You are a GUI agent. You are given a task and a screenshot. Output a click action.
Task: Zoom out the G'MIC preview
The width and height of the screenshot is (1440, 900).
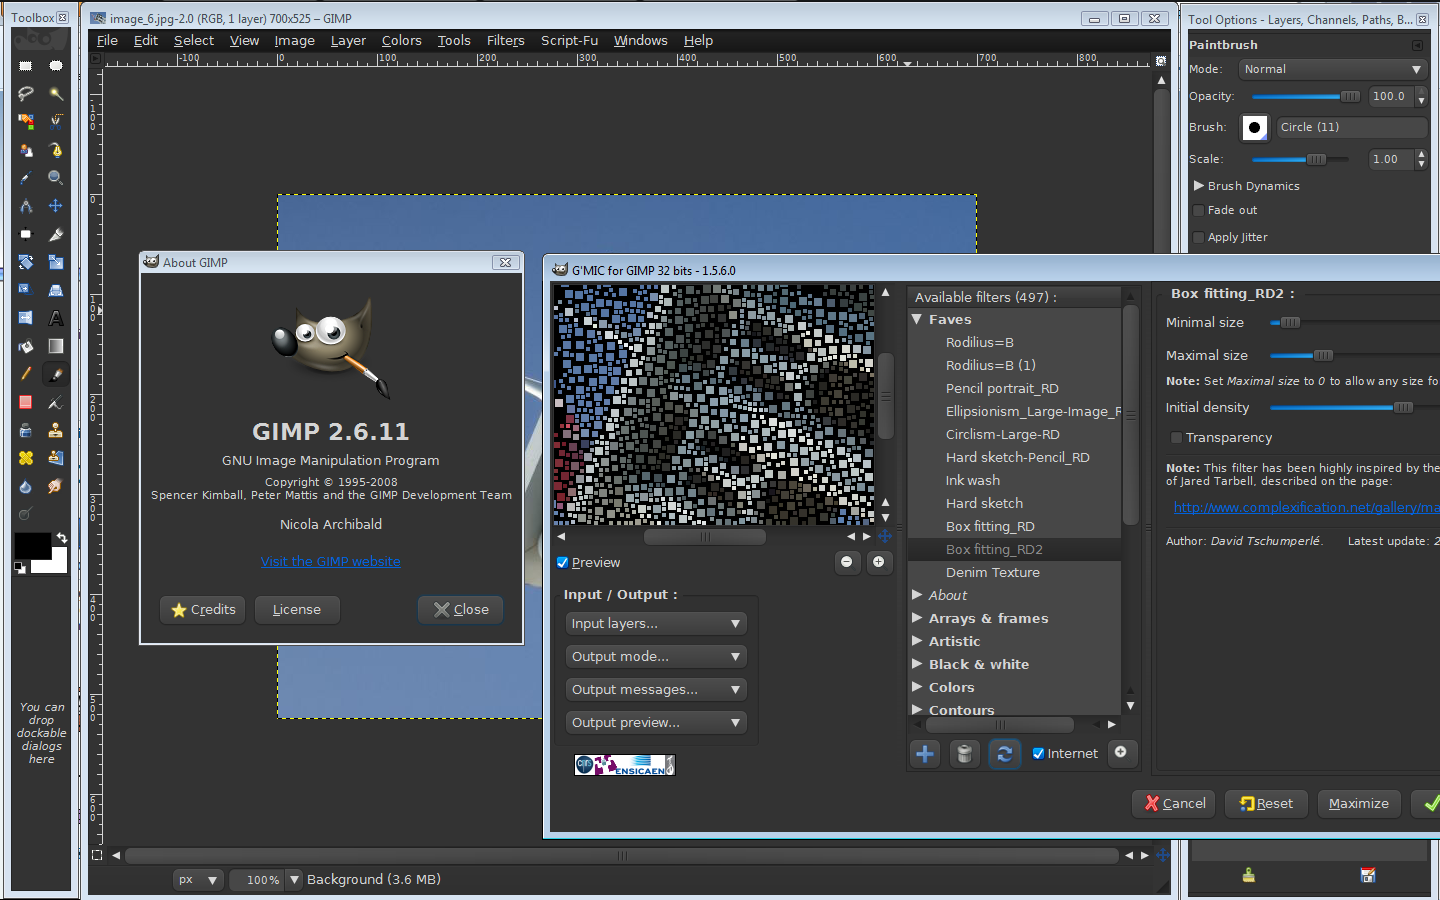[847, 562]
